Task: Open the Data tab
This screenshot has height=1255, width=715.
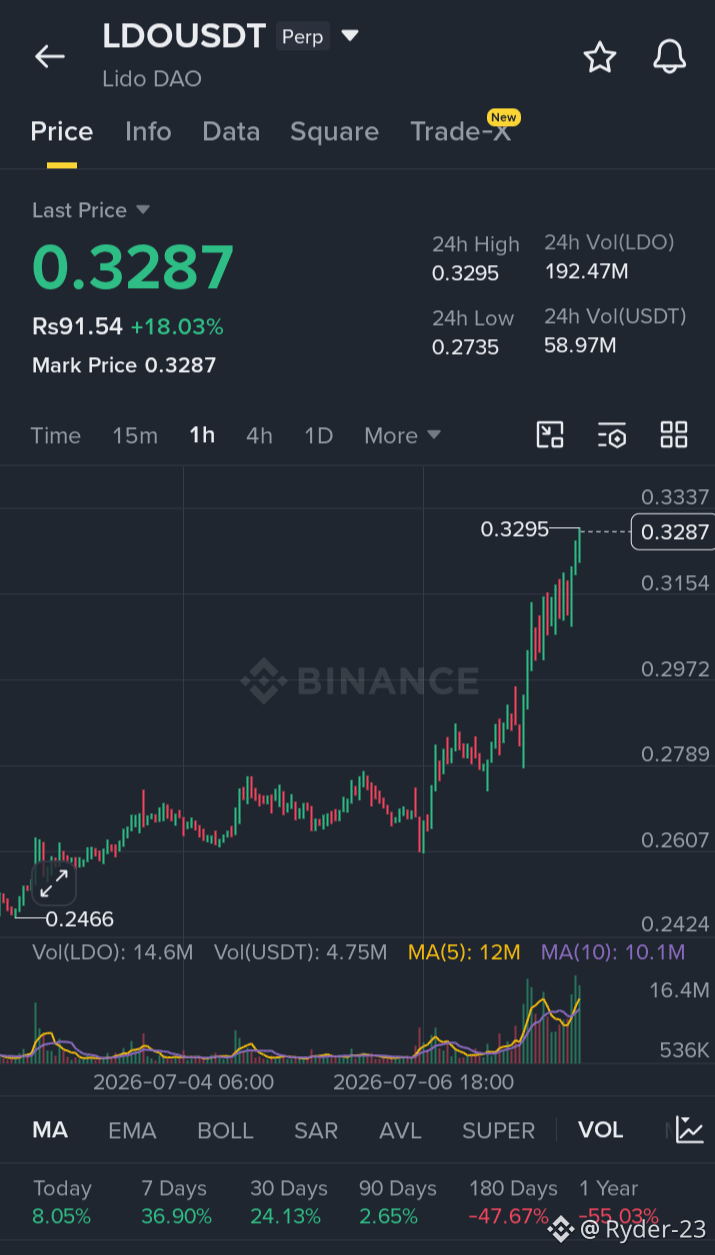Action: [x=231, y=132]
